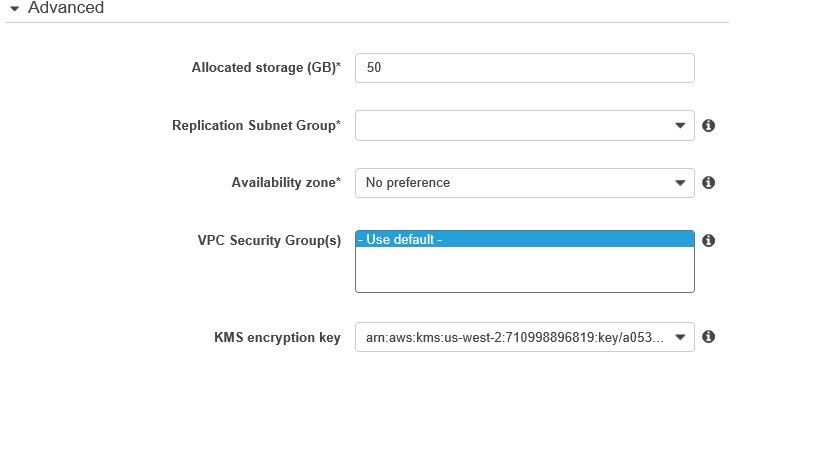Click the arrow on Availability zone dropdown
The height and width of the screenshot is (460, 819).
point(680,183)
